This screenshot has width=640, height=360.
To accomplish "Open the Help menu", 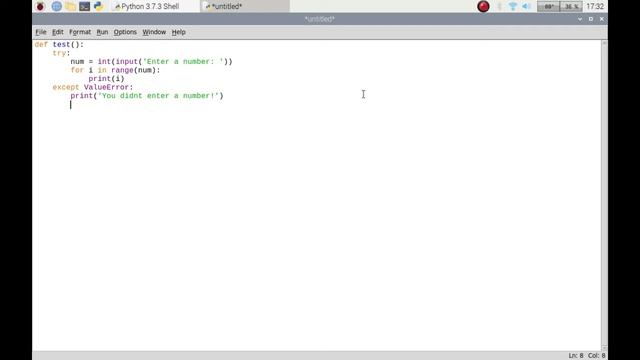I will [x=178, y=32].
